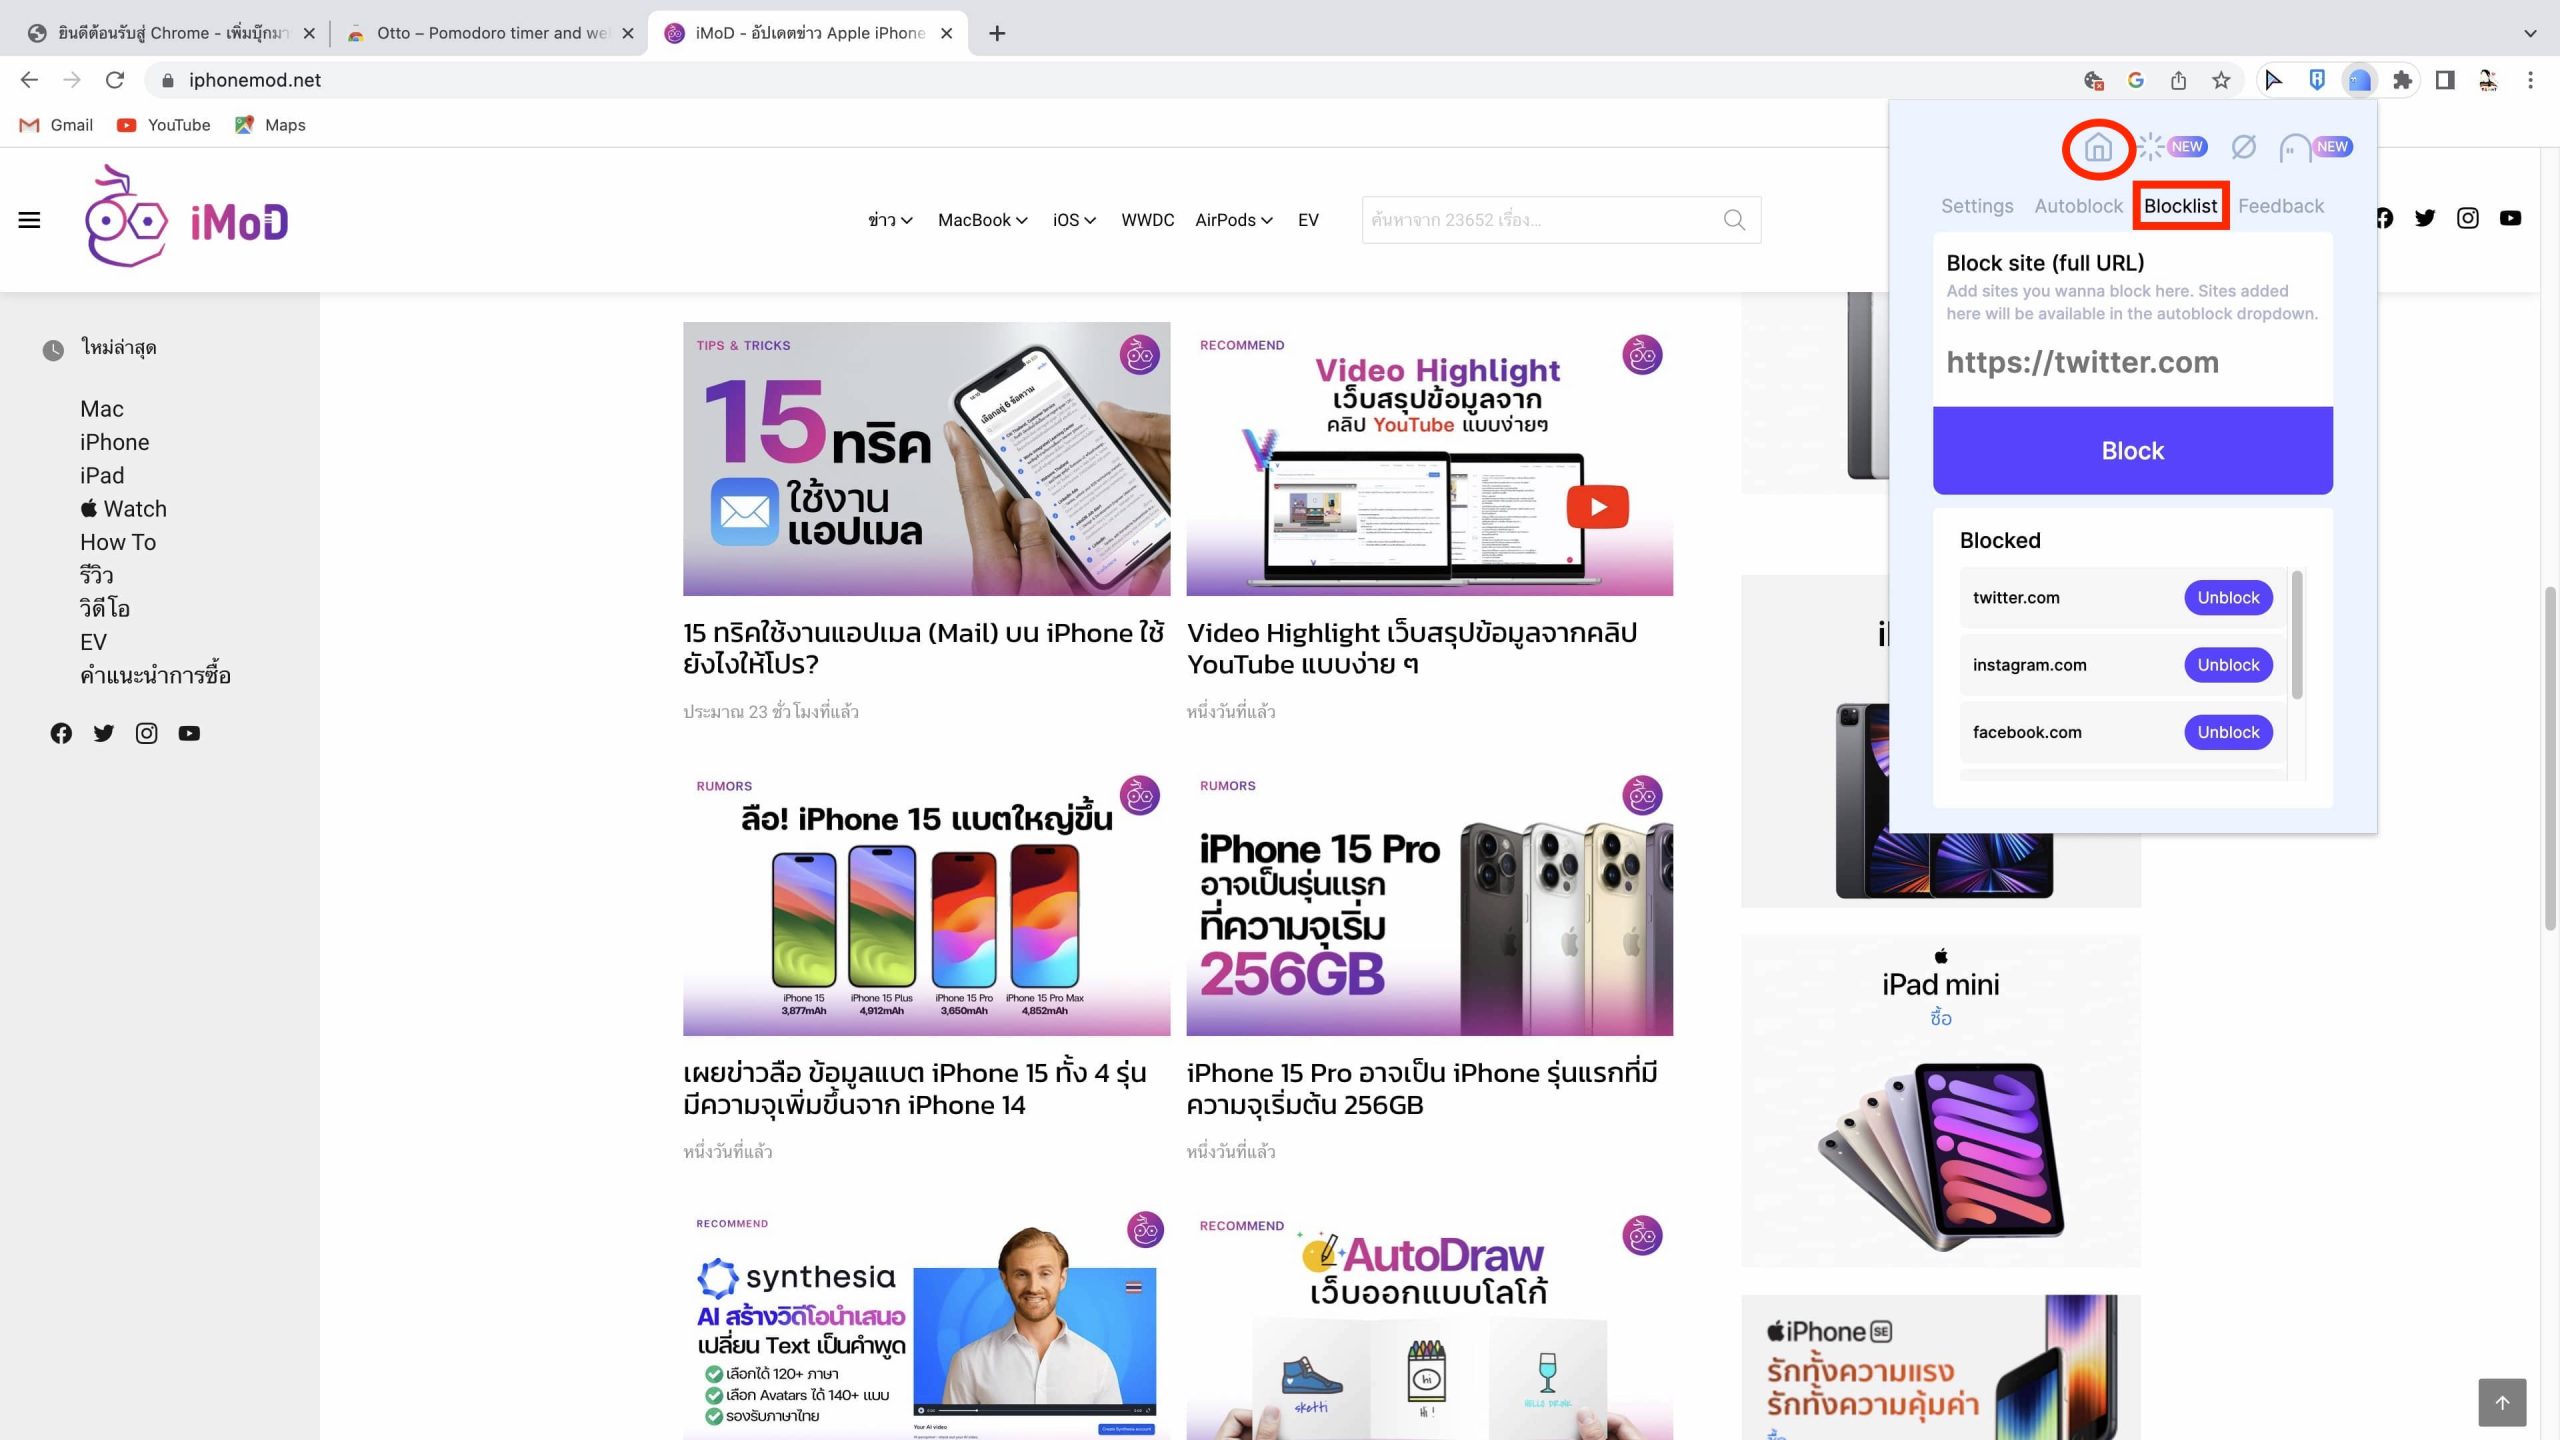Image resolution: width=2560 pixels, height=1440 pixels.
Task: Click the search magnifier icon
Action: pos(1734,220)
